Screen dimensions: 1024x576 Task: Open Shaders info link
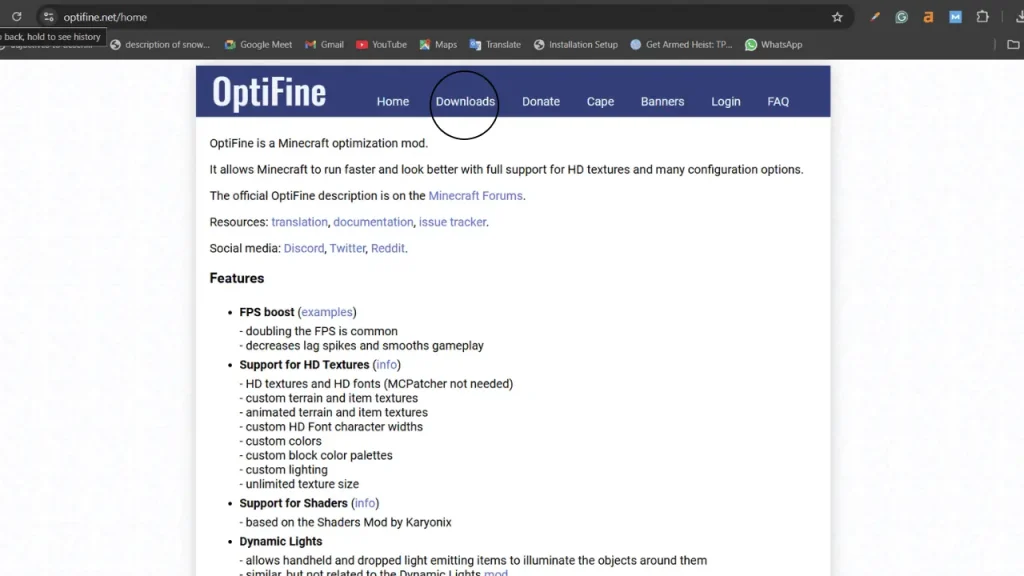[x=364, y=503]
